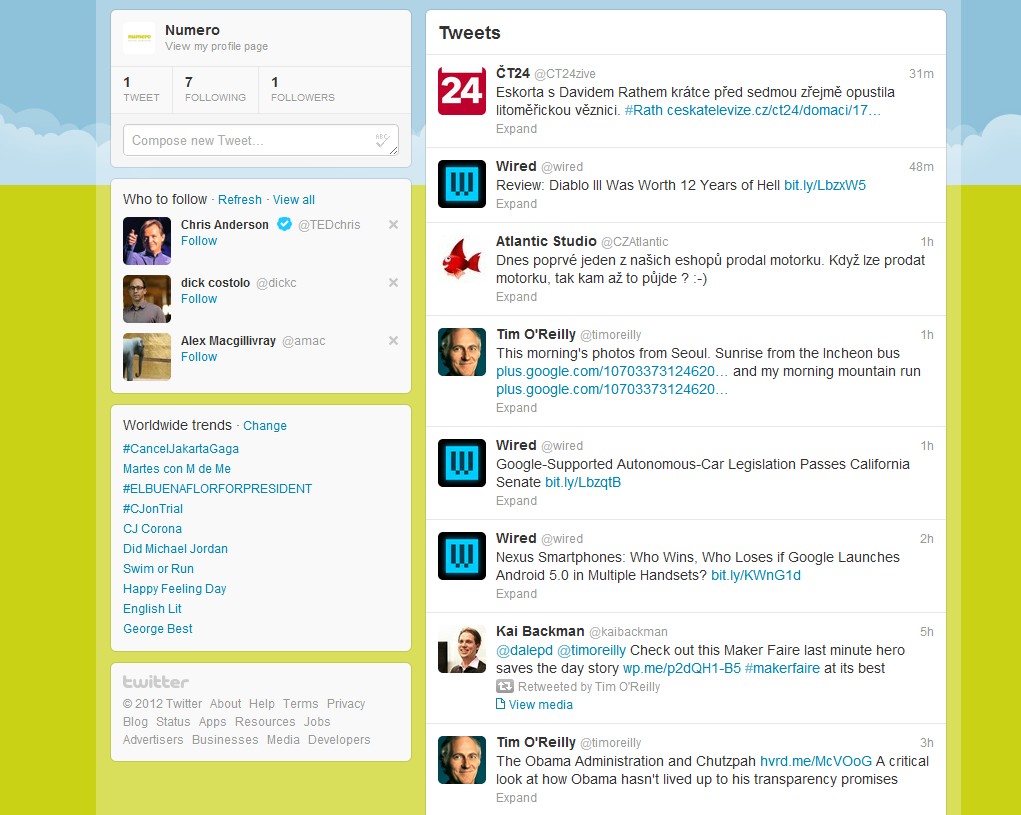
Task: Dismiss dick costolo follow suggestion
Action: pyautogui.click(x=393, y=283)
